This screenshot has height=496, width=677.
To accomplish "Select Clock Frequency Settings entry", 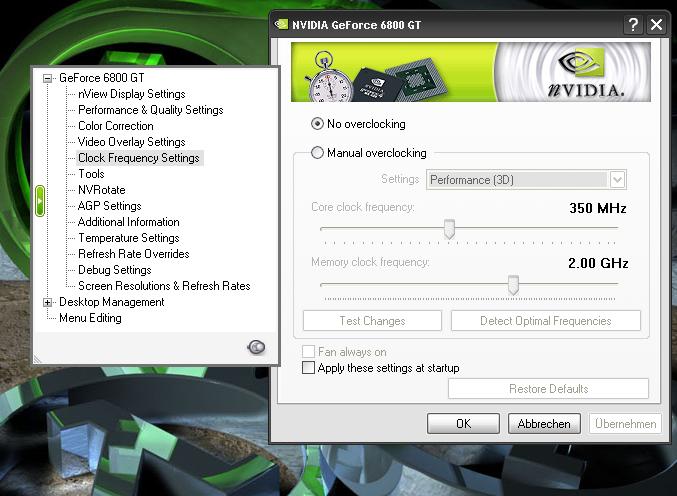I will tap(139, 158).
